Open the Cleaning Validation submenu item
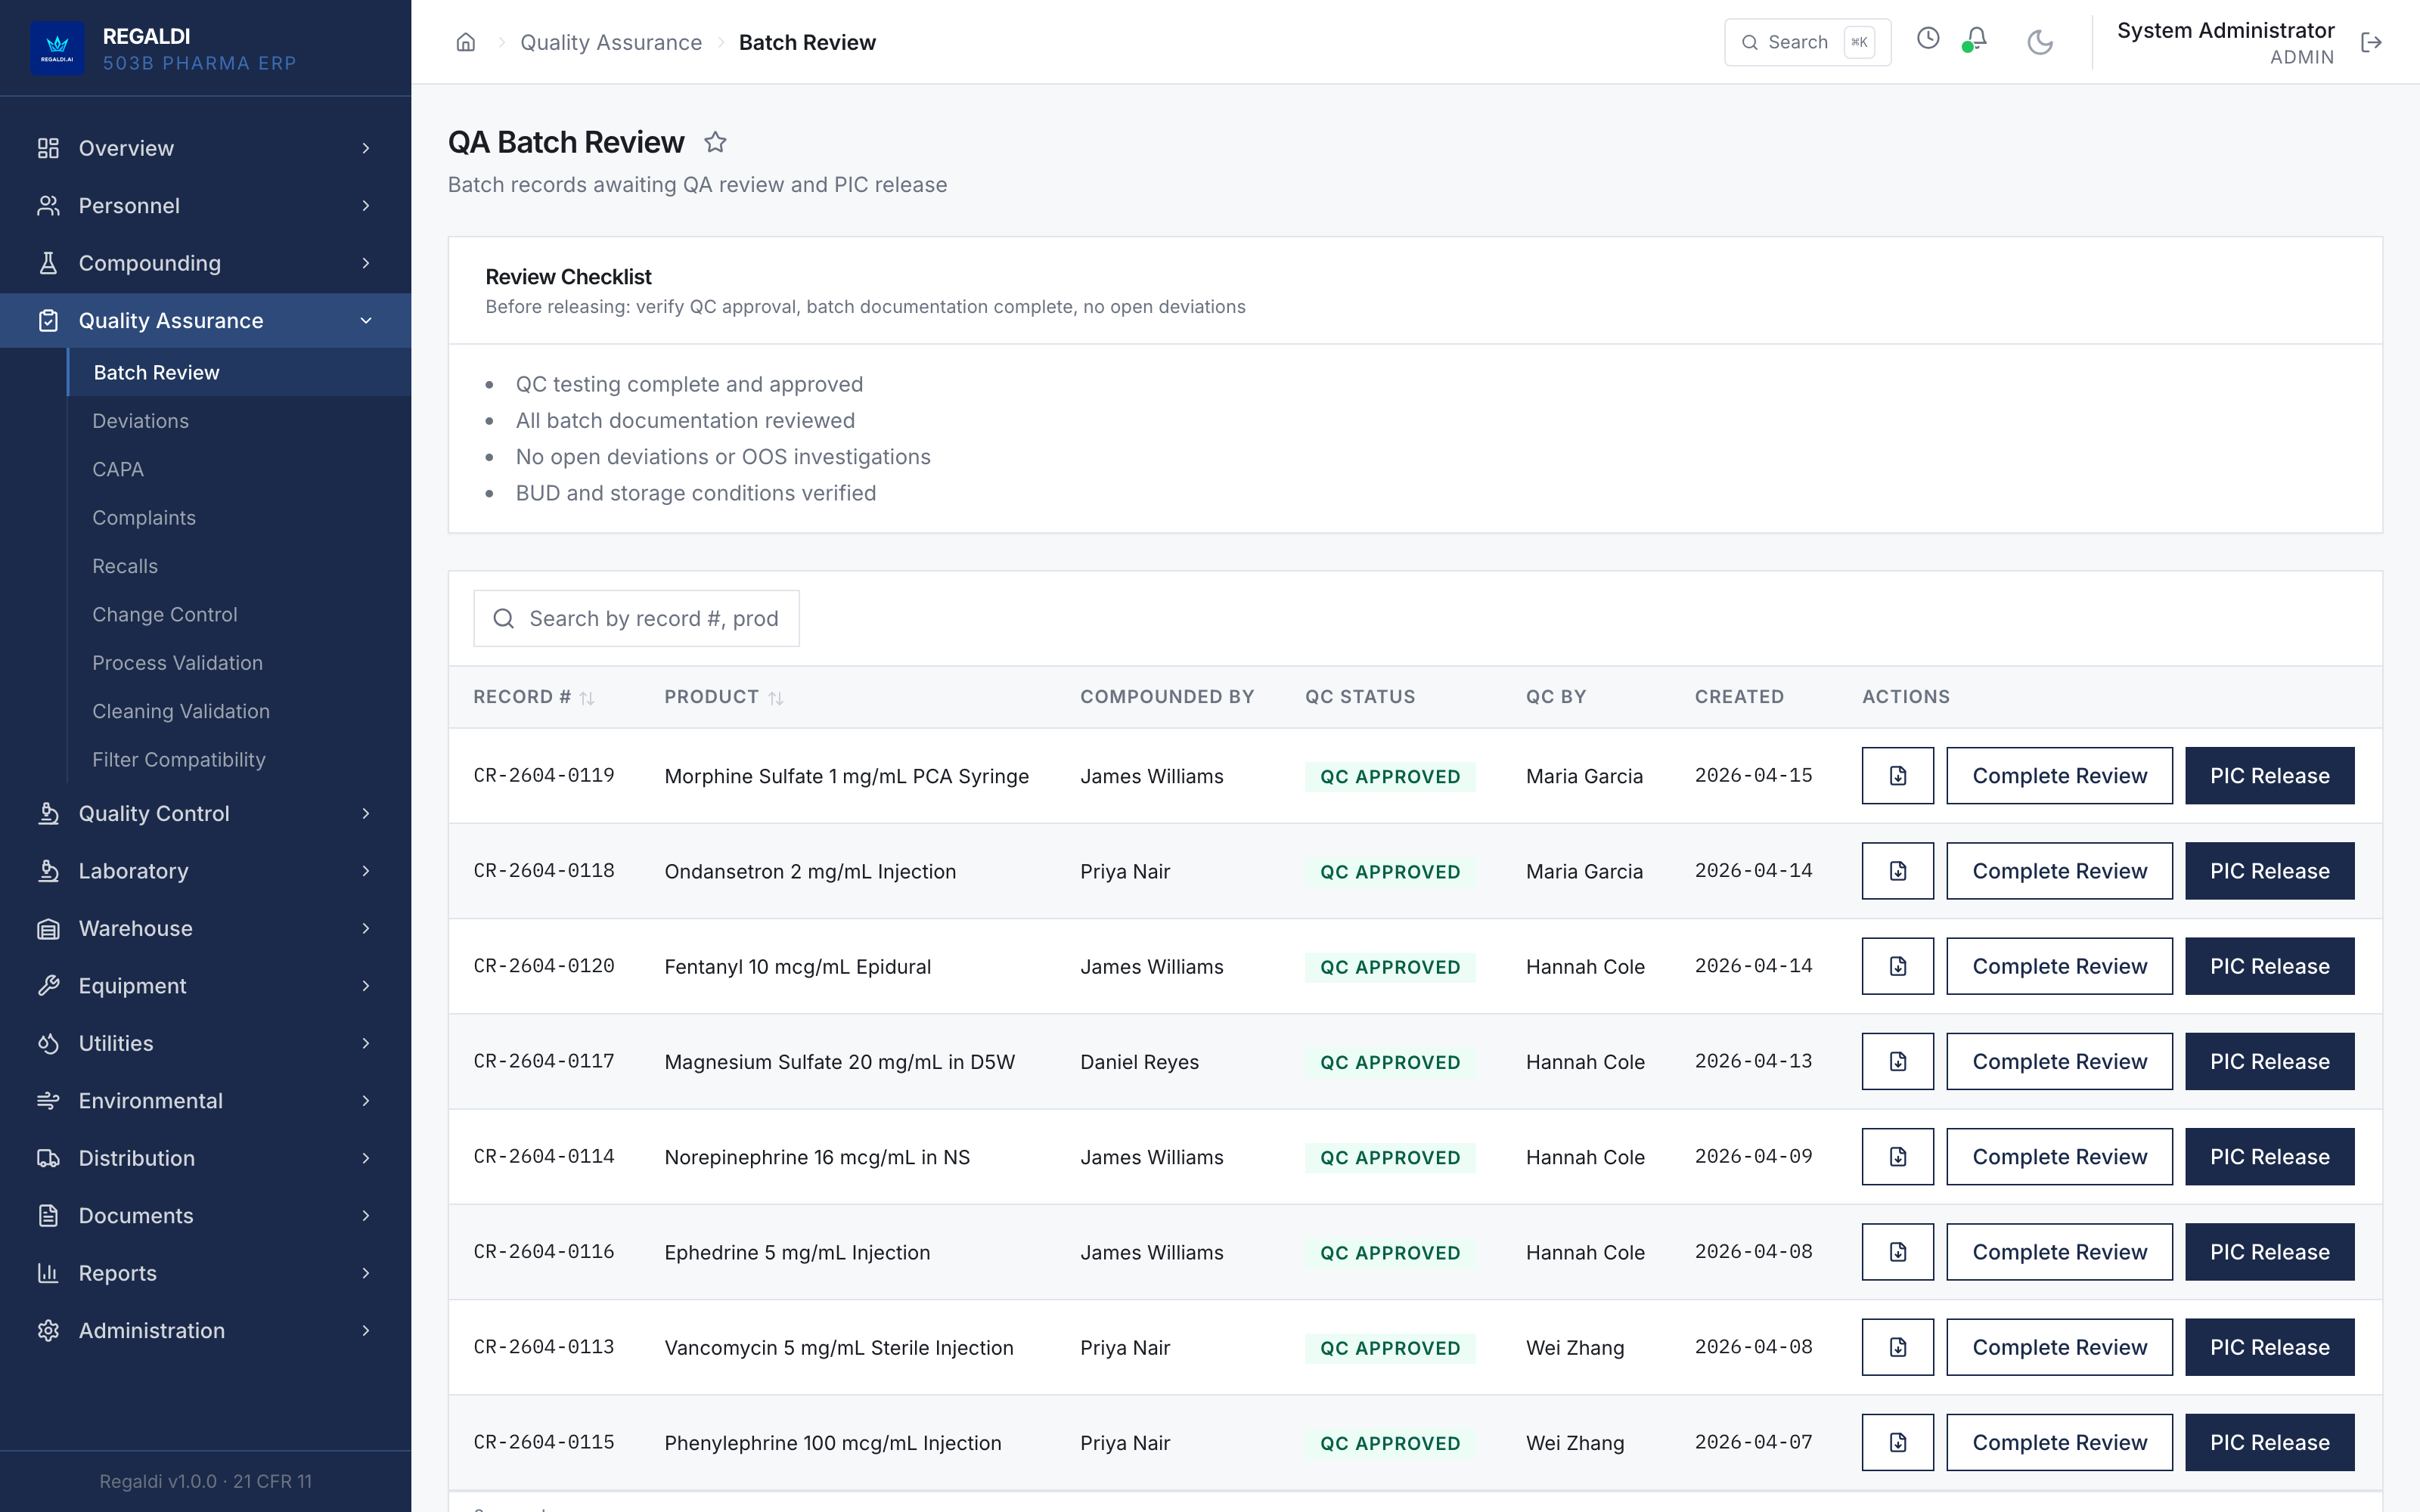2420x1512 pixels. pos(239,711)
